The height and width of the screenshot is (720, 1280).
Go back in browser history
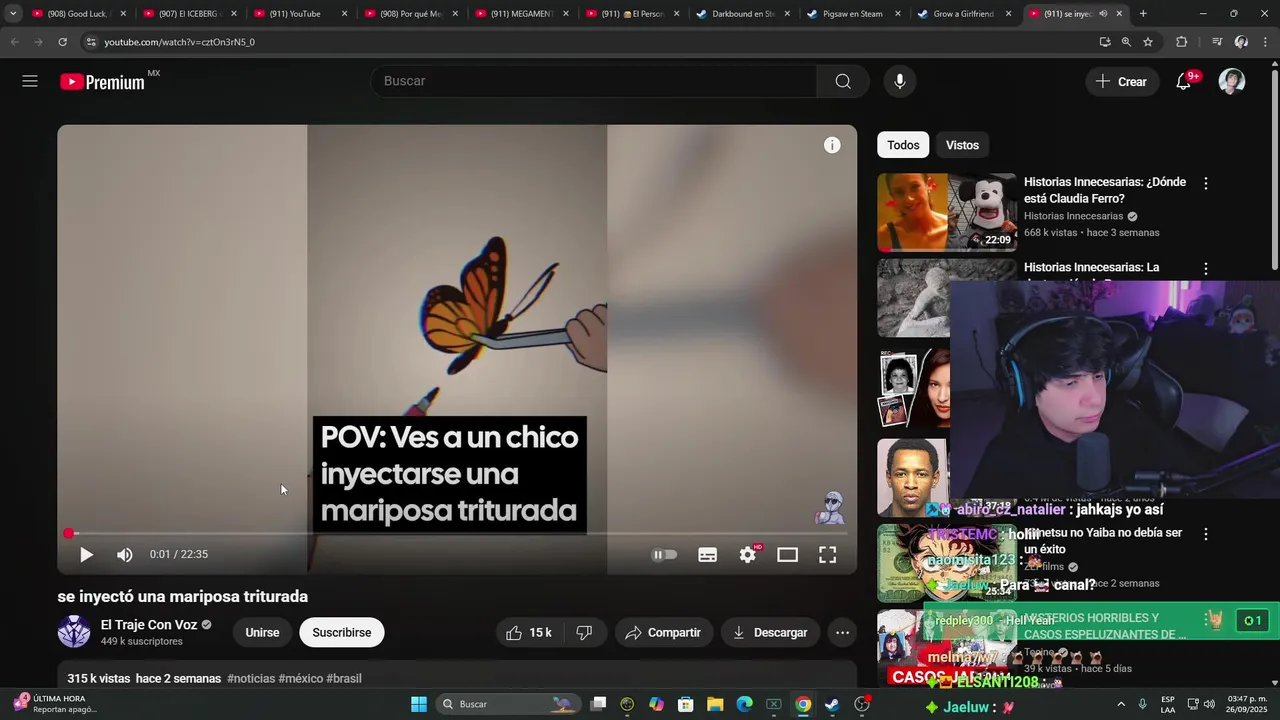tap(14, 42)
